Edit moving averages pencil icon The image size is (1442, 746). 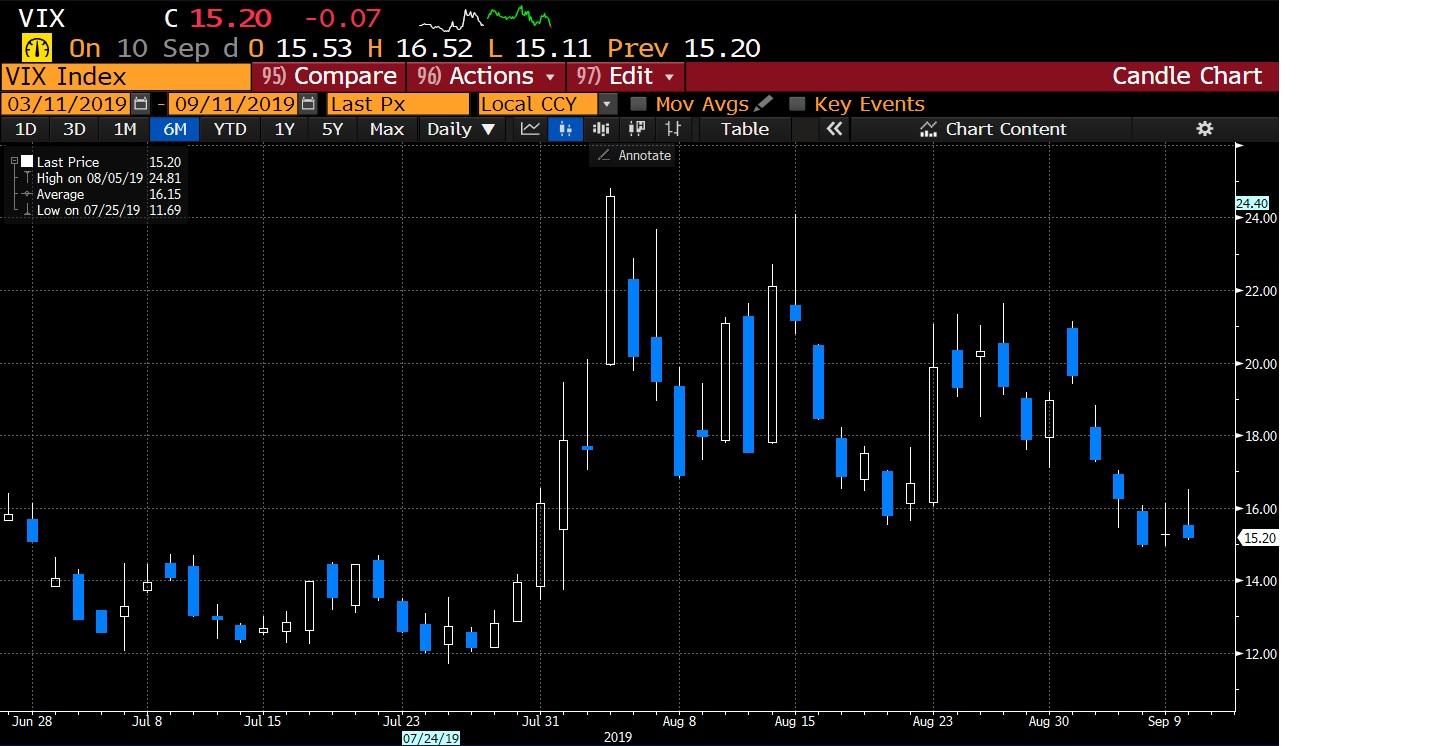pyautogui.click(x=764, y=104)
